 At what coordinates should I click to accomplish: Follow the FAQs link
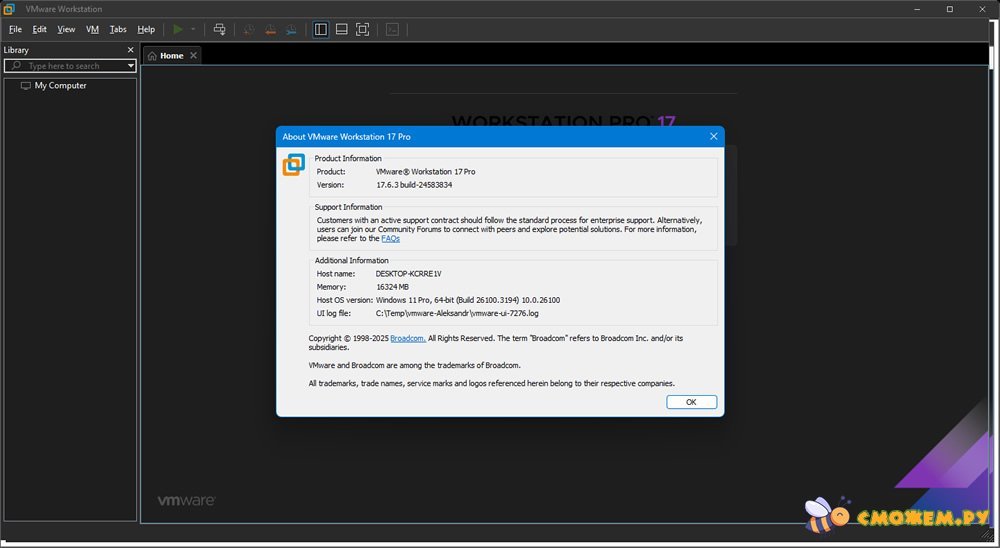coord(390,239)
